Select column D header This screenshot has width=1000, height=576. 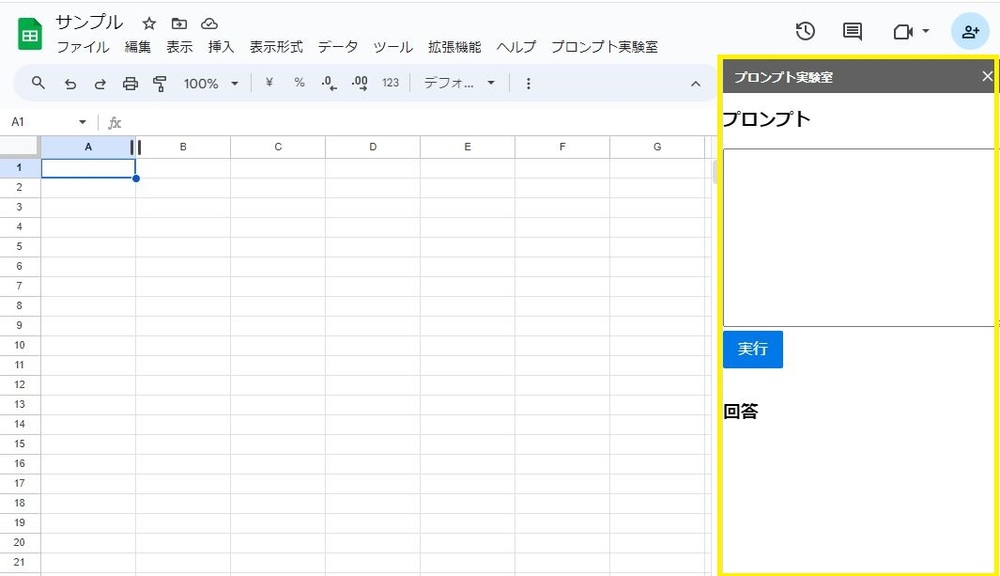tap(373, 147)
